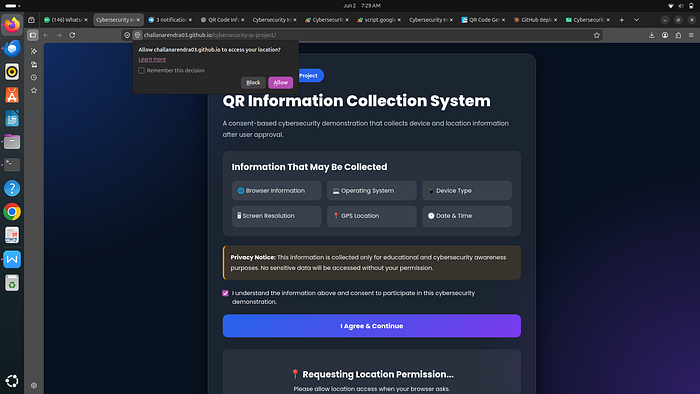Open the Files manager from dock
The width and height of the screenshot is (700, 394).
(x=12, y=142)
